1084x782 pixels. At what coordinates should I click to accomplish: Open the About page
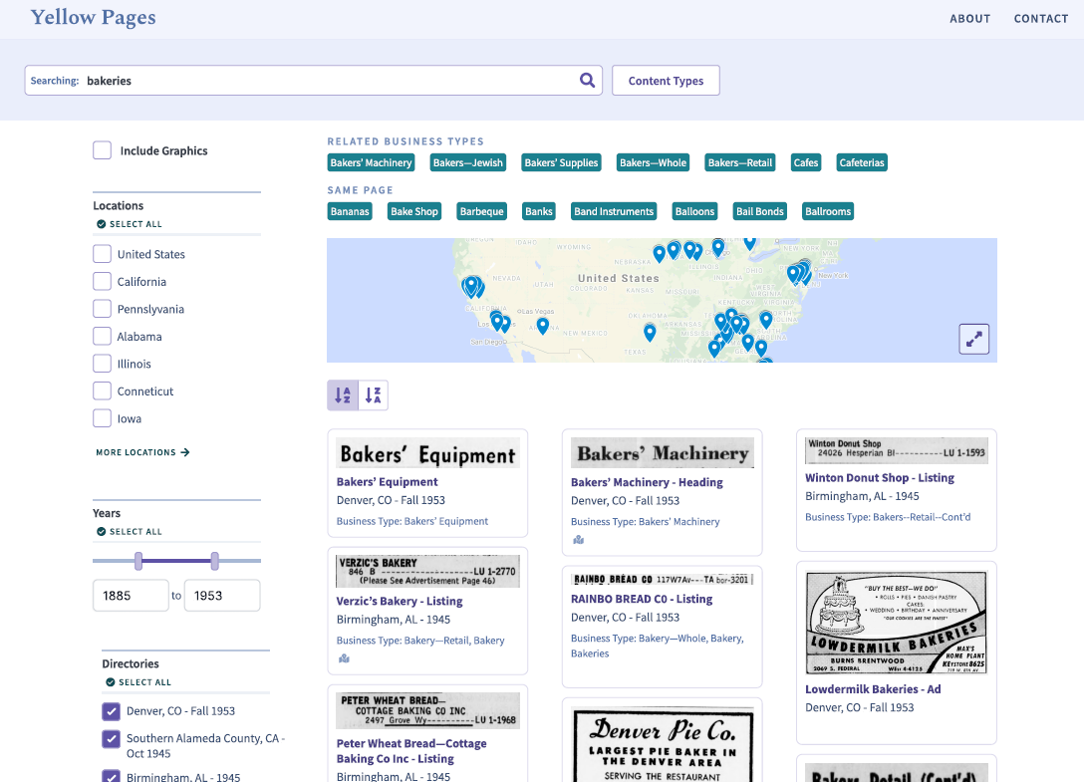point(970,19)
